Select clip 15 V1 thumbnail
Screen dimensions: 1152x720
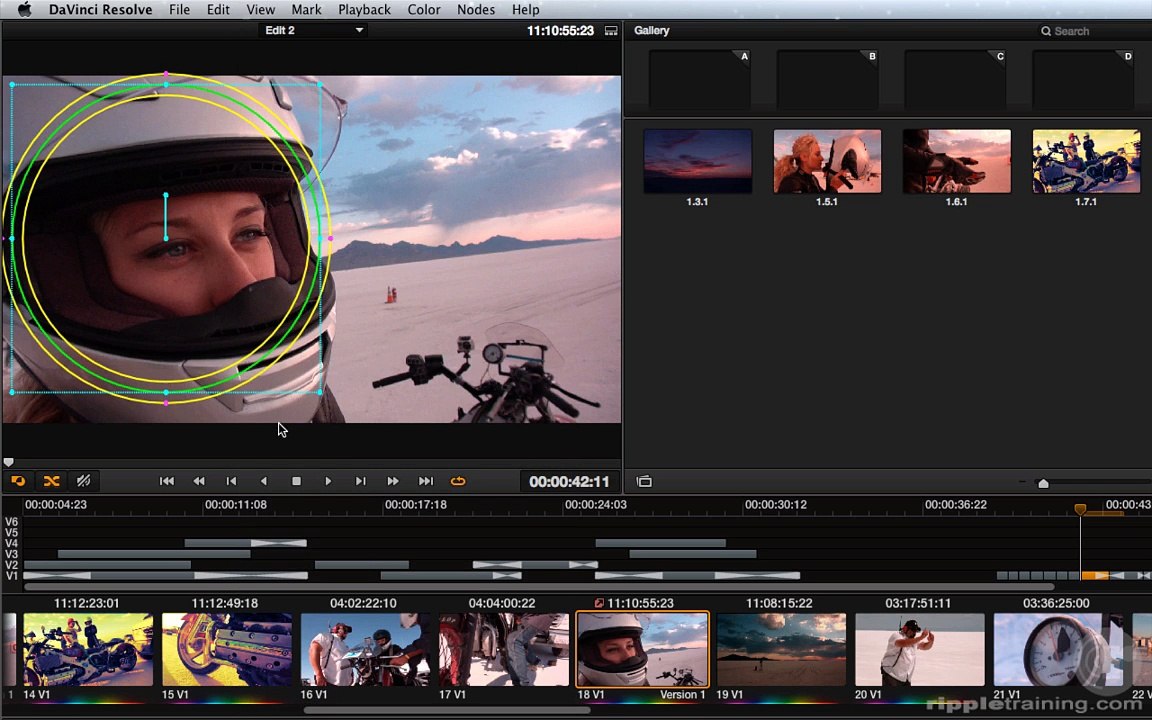(227, 650)
